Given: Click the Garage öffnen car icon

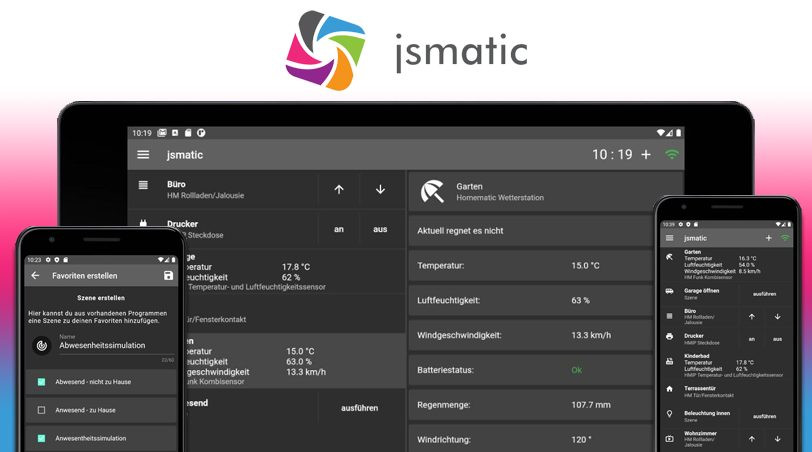Looking at the screenshot, I should [670, 291].
